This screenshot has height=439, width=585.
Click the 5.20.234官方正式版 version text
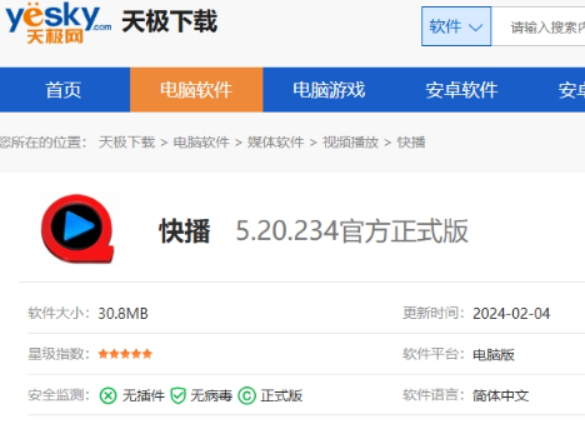point(352,231)
